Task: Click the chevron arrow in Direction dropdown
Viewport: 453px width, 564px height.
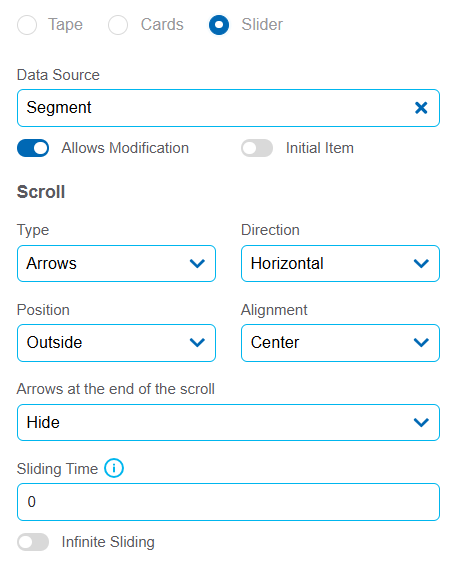Action: 421,264
